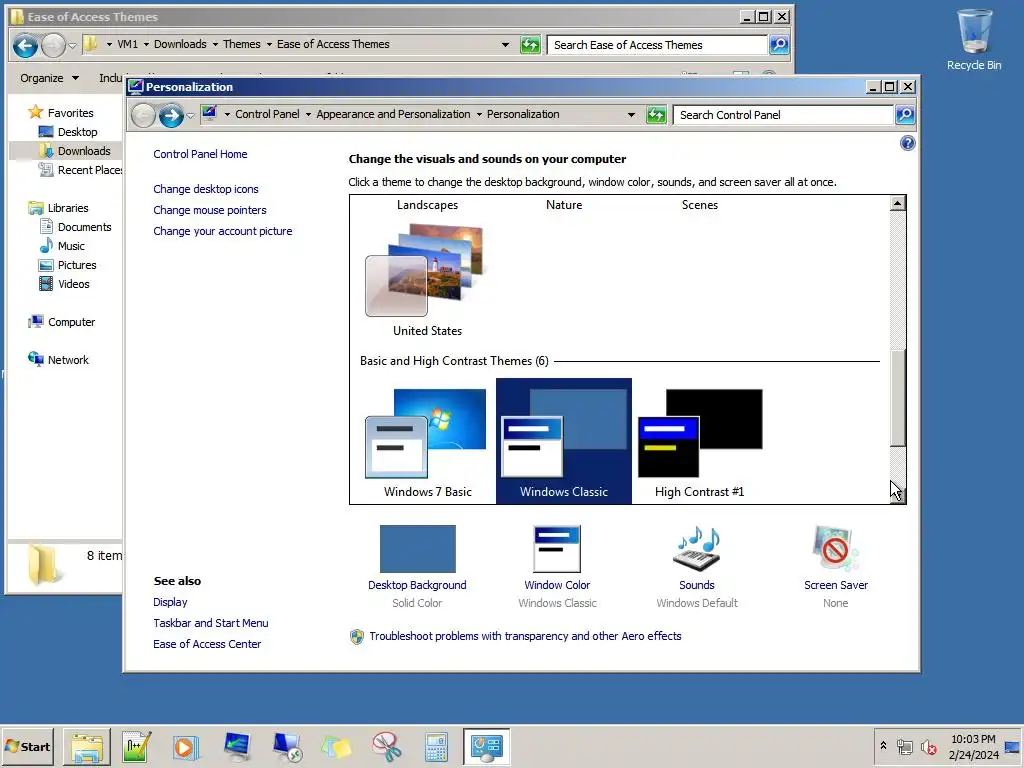Click theme list scrollbar thumb

[x=898, y=398]
